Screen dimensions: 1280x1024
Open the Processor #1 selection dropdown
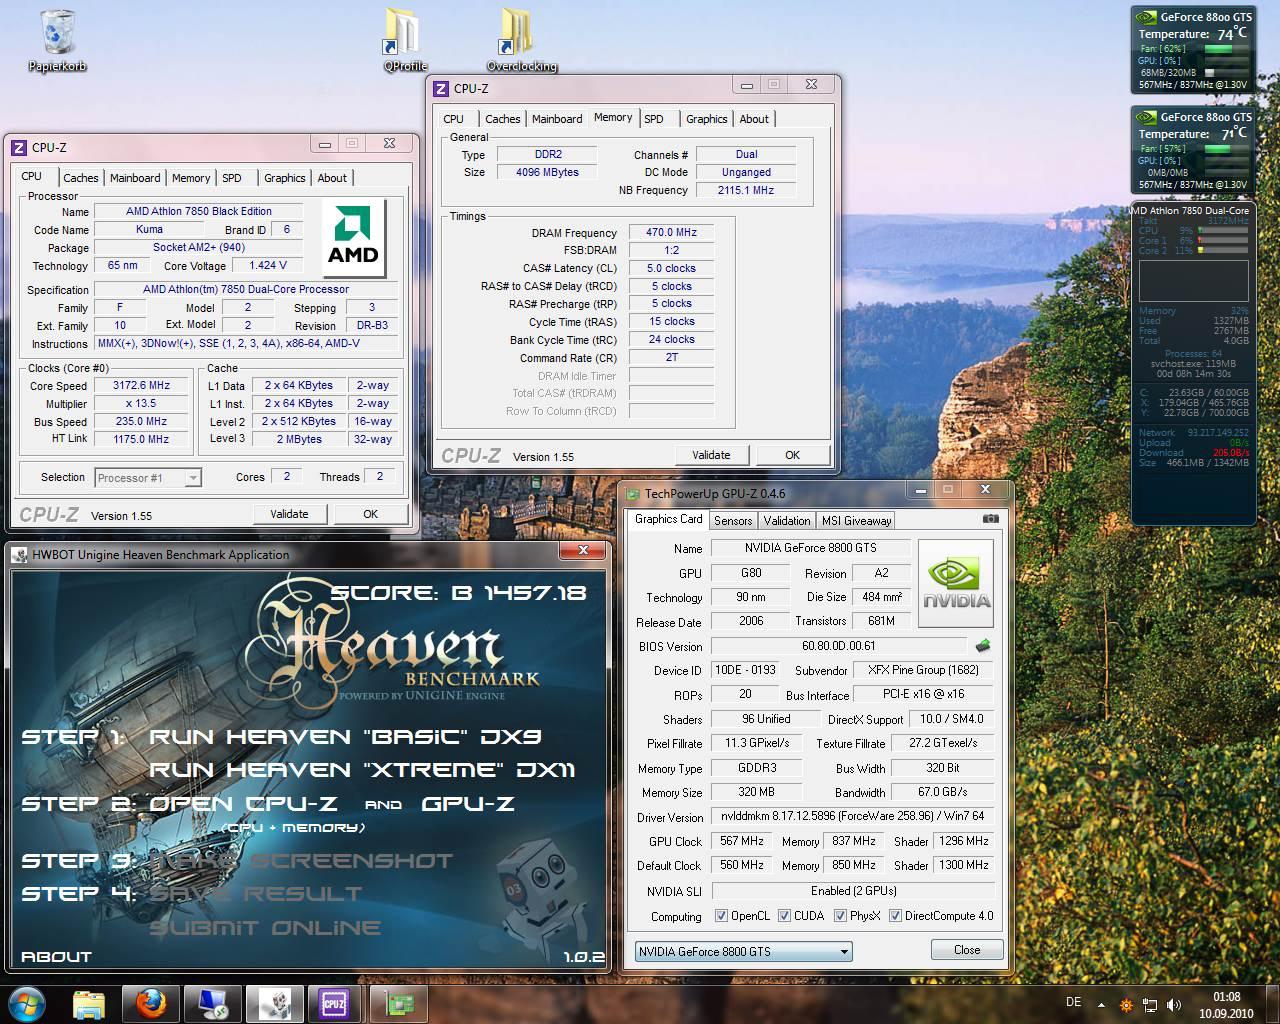[x=148, y=478]
